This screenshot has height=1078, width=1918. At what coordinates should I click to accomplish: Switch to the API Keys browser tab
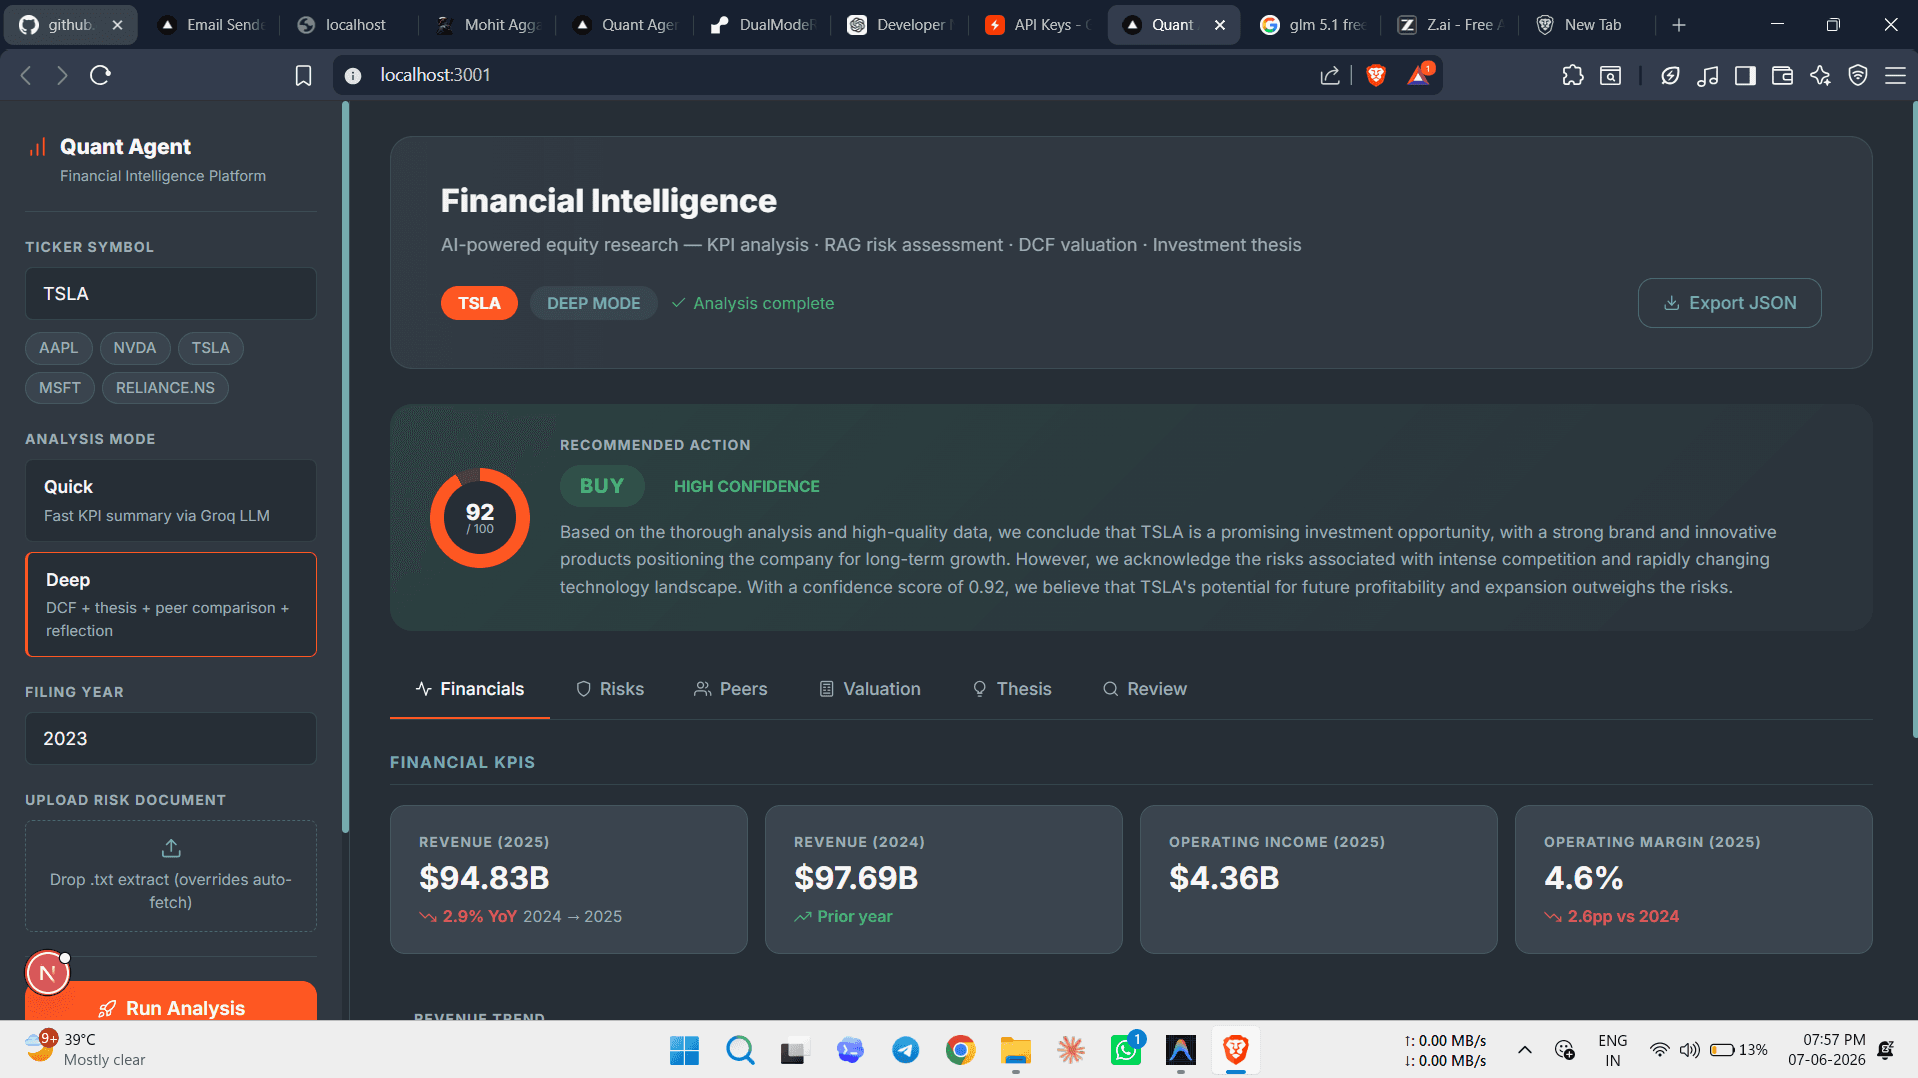1038,25
